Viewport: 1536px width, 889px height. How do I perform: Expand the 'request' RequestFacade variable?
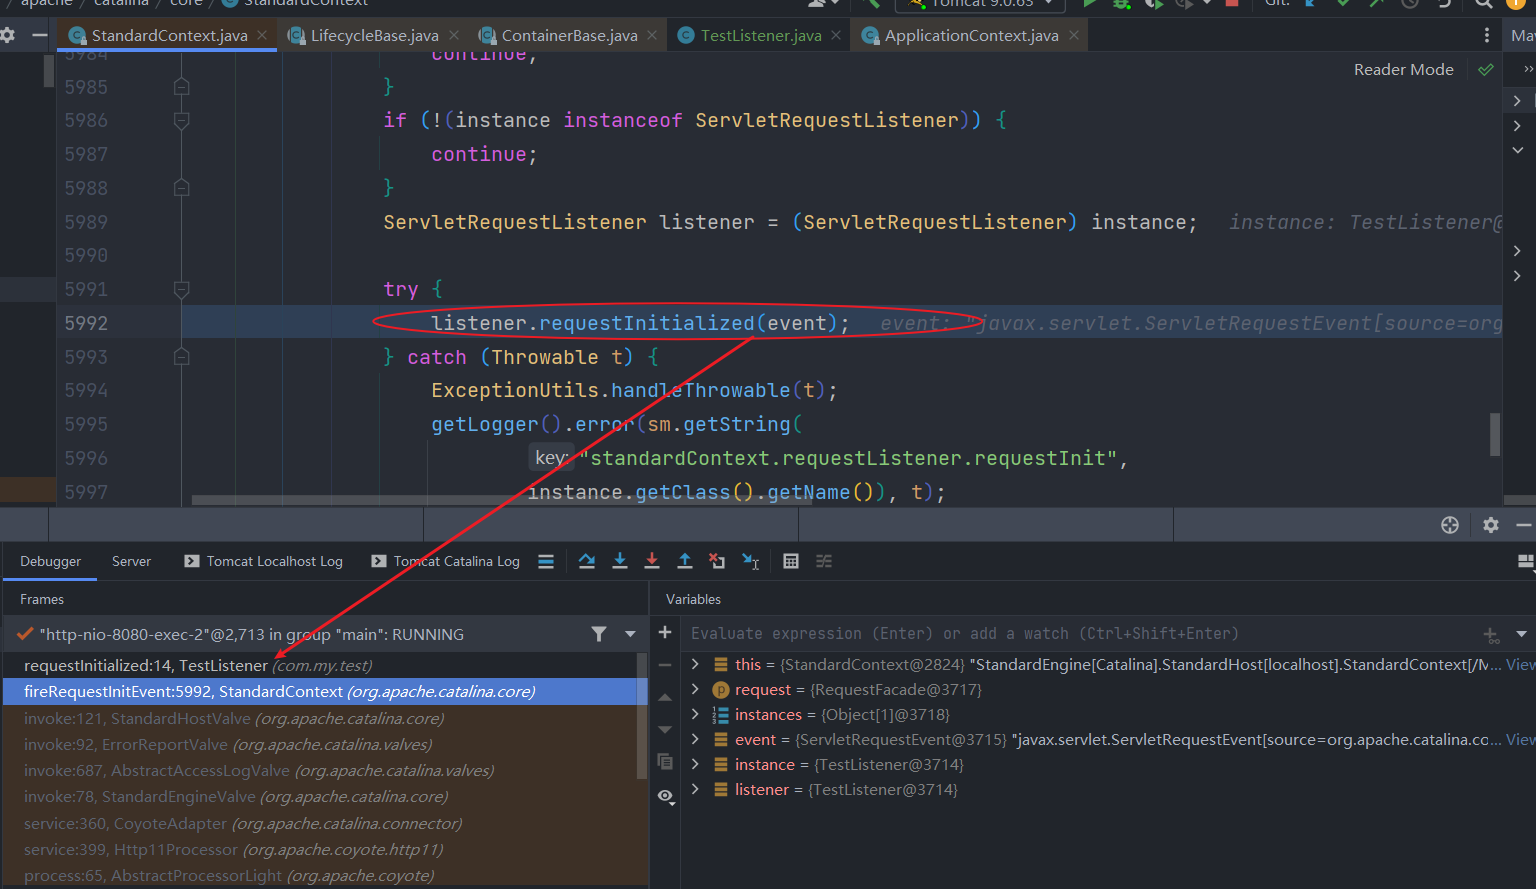(695, 689)
